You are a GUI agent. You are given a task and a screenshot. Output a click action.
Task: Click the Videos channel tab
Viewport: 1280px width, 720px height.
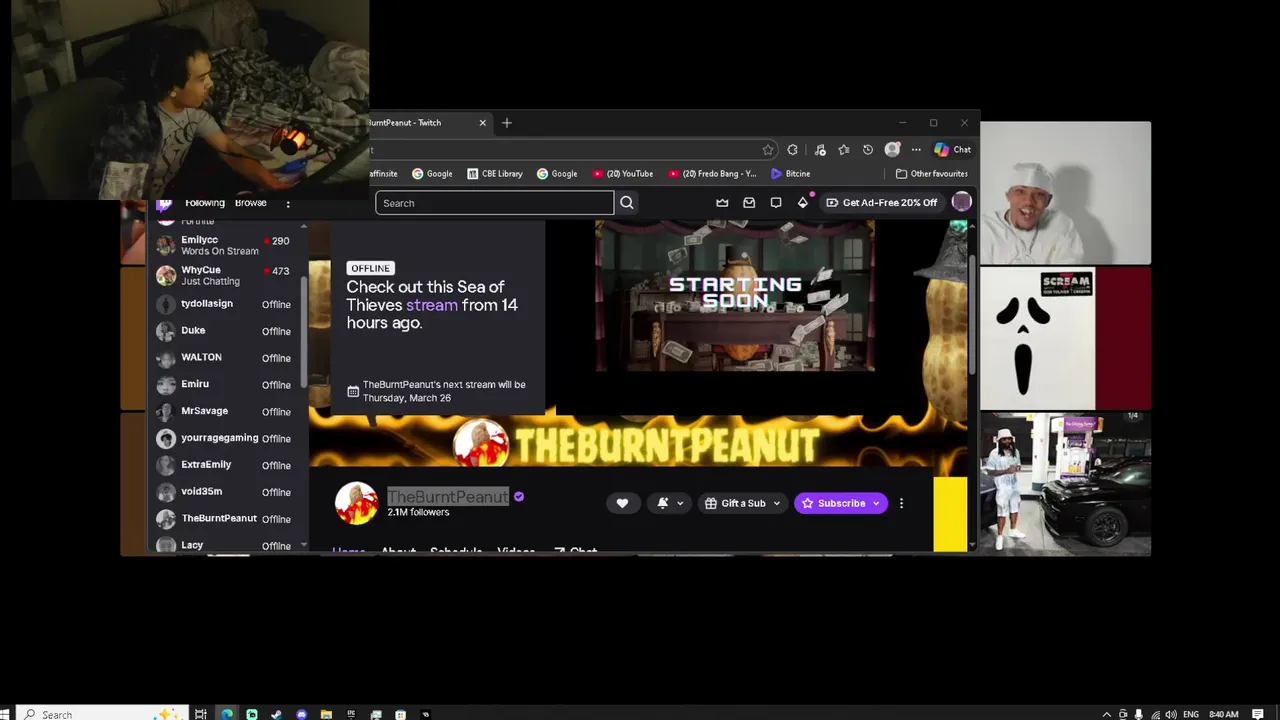[516, 550]
